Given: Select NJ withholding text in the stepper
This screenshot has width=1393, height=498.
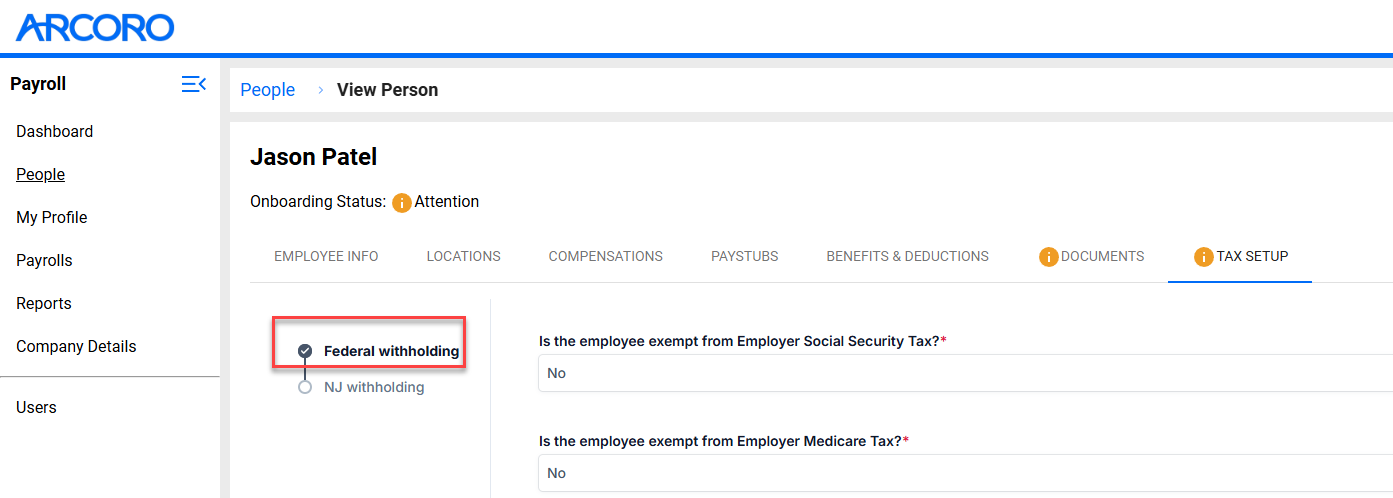Looking at the screenshot, I should (374, 387).
